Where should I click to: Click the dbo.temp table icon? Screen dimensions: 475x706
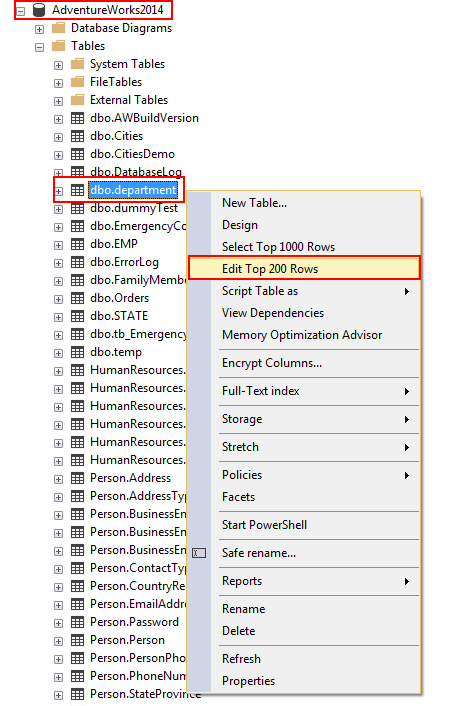click(x=77, y=353)
